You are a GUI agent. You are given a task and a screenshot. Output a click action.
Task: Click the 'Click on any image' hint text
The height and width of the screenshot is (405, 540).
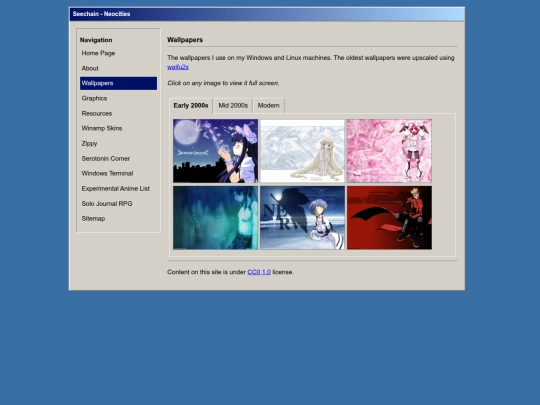coord(223,83)
